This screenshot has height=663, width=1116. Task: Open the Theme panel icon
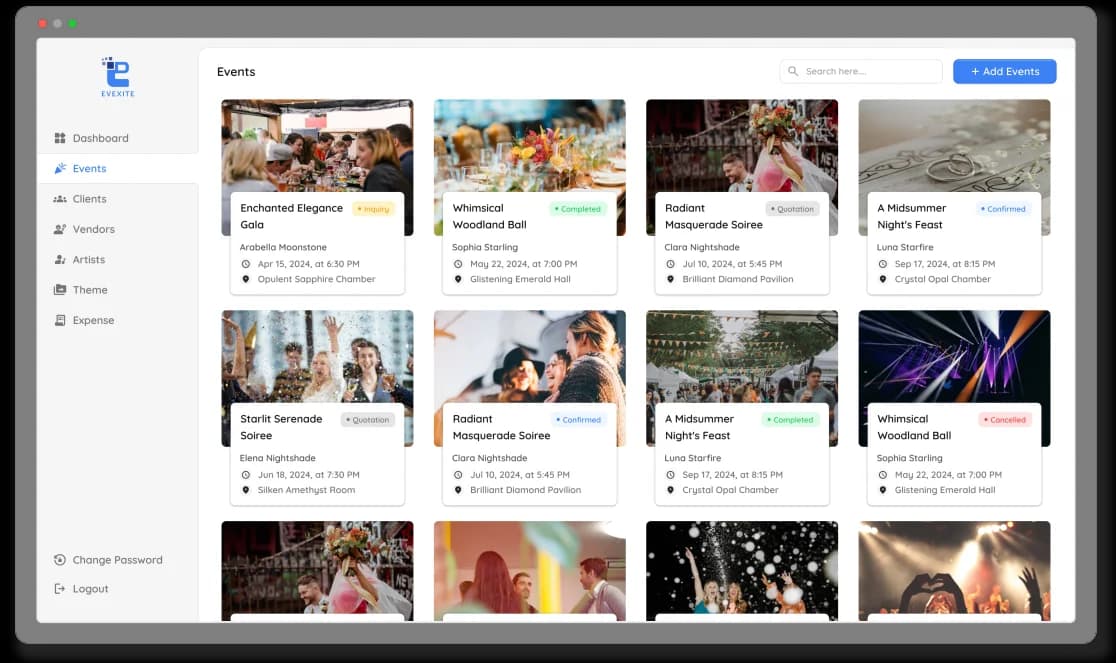pyautogui.click(x=62, y=290)
